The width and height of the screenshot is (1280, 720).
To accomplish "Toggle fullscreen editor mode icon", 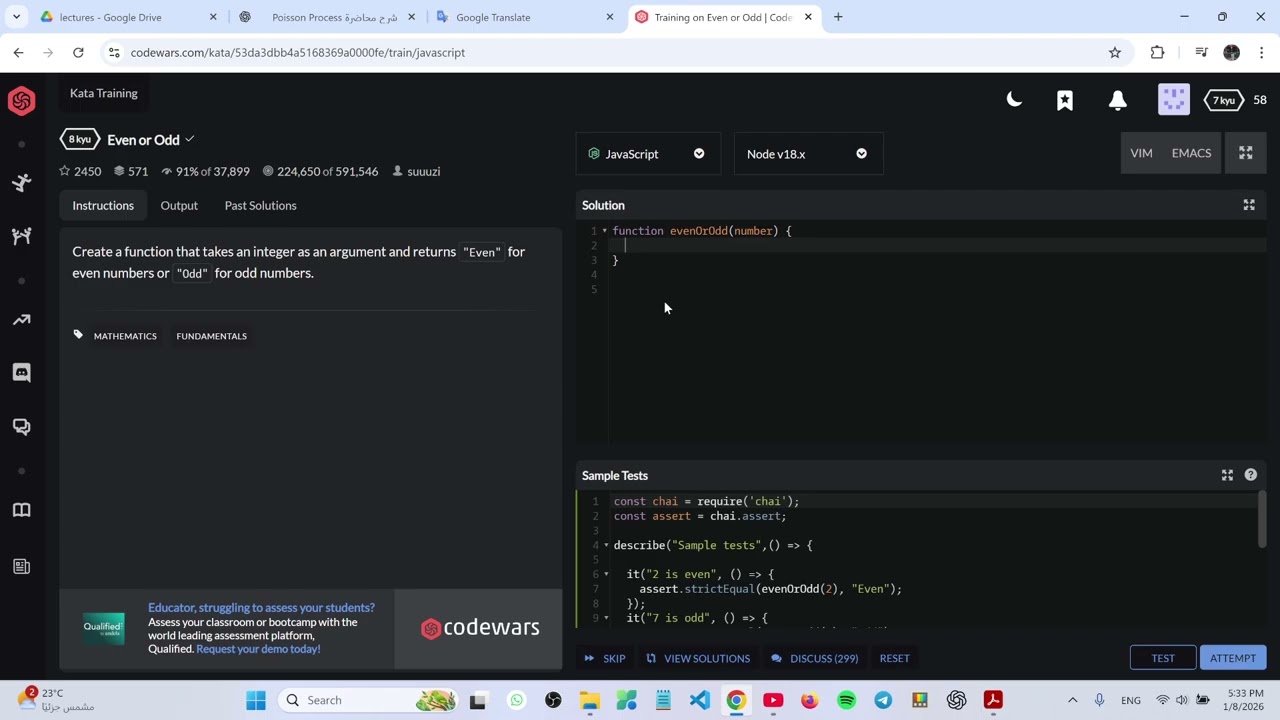I will pyautogui.click(x=1246, y=153).
